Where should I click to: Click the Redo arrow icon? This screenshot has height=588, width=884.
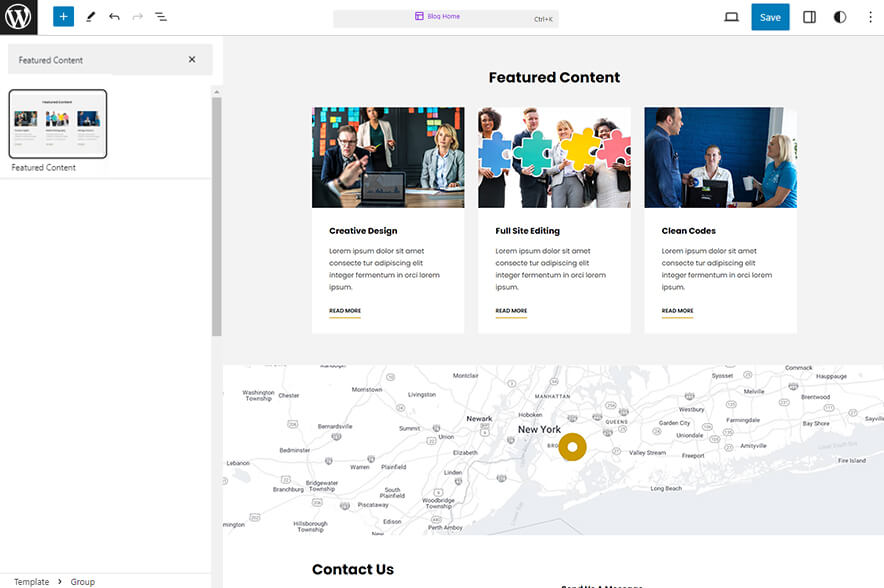tap(136, 16)
